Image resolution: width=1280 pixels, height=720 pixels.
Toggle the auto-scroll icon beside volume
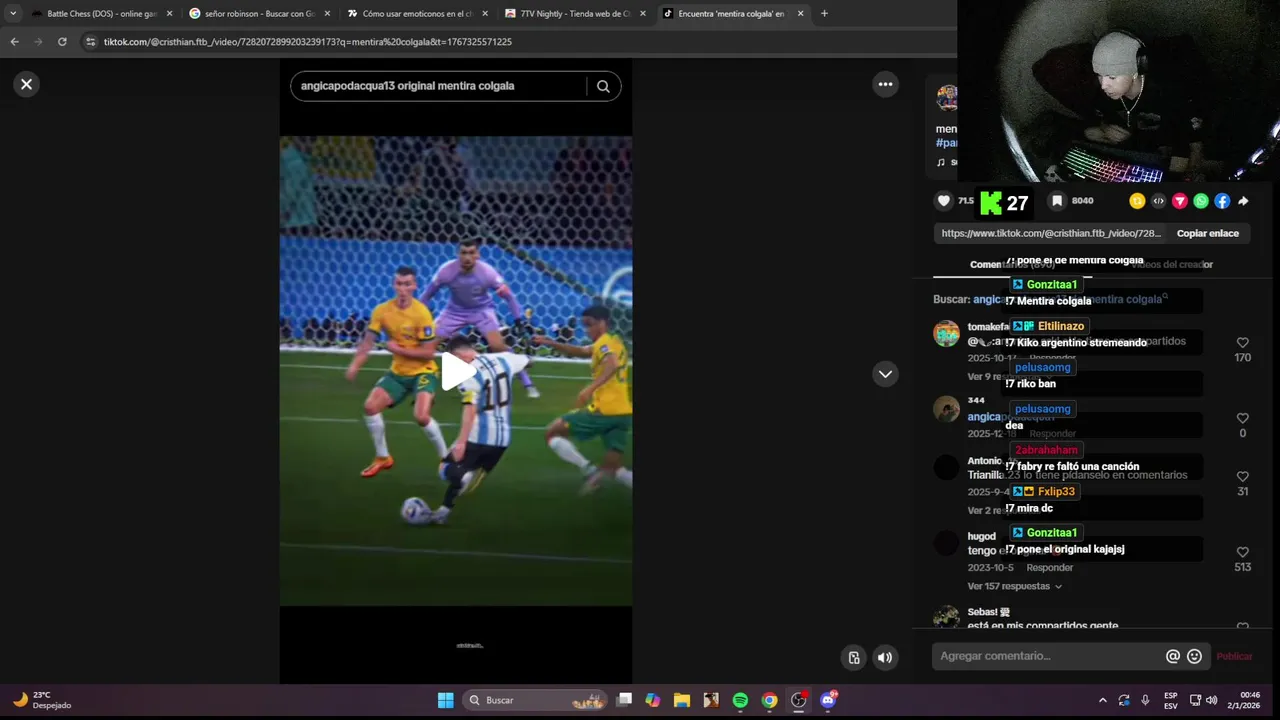click(x=854, y=657)
